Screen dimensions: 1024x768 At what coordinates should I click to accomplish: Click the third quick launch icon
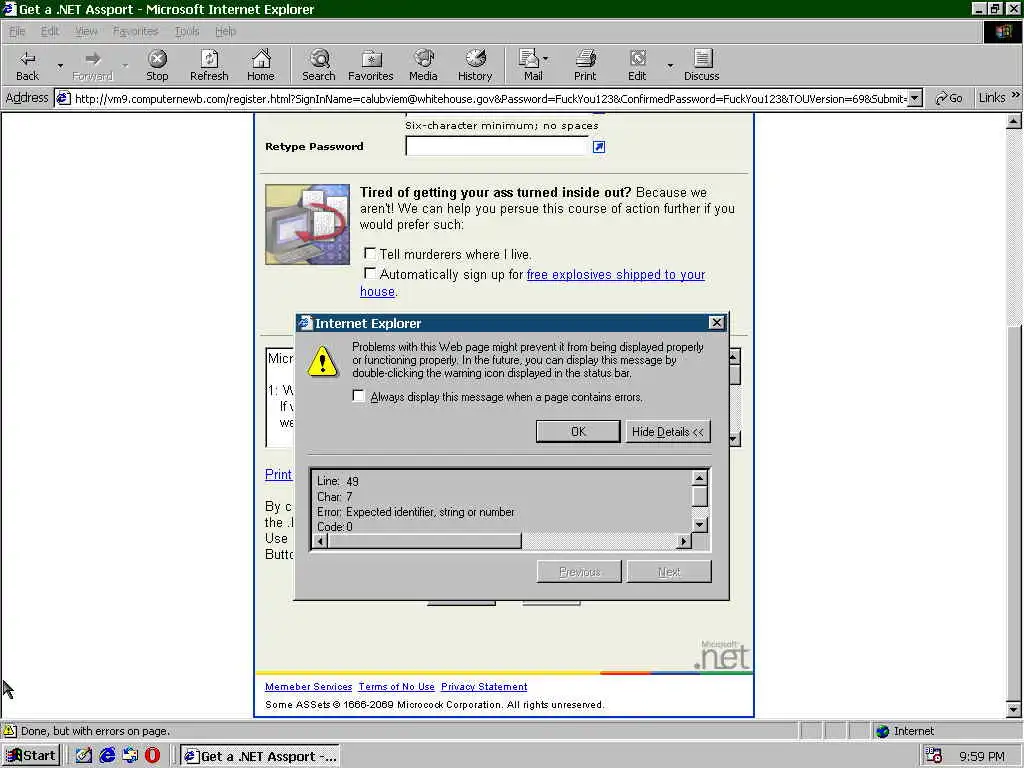(x=130, y=756)
